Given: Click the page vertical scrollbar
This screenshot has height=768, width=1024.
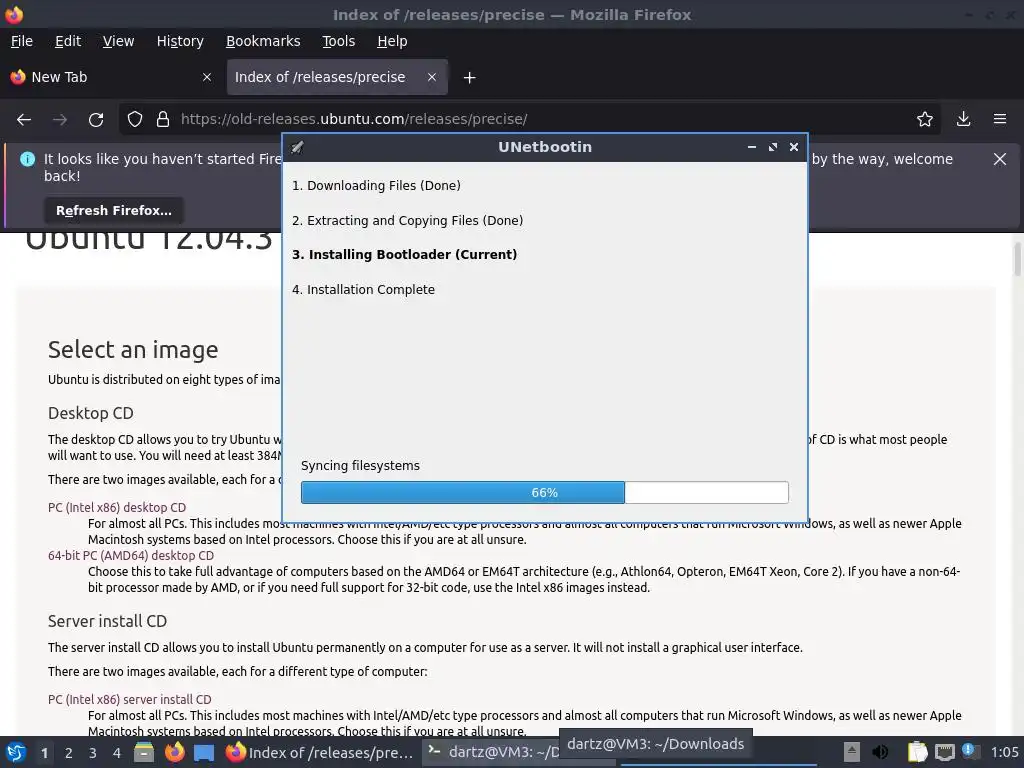Looking at the screenshot, I should 1017,260.
